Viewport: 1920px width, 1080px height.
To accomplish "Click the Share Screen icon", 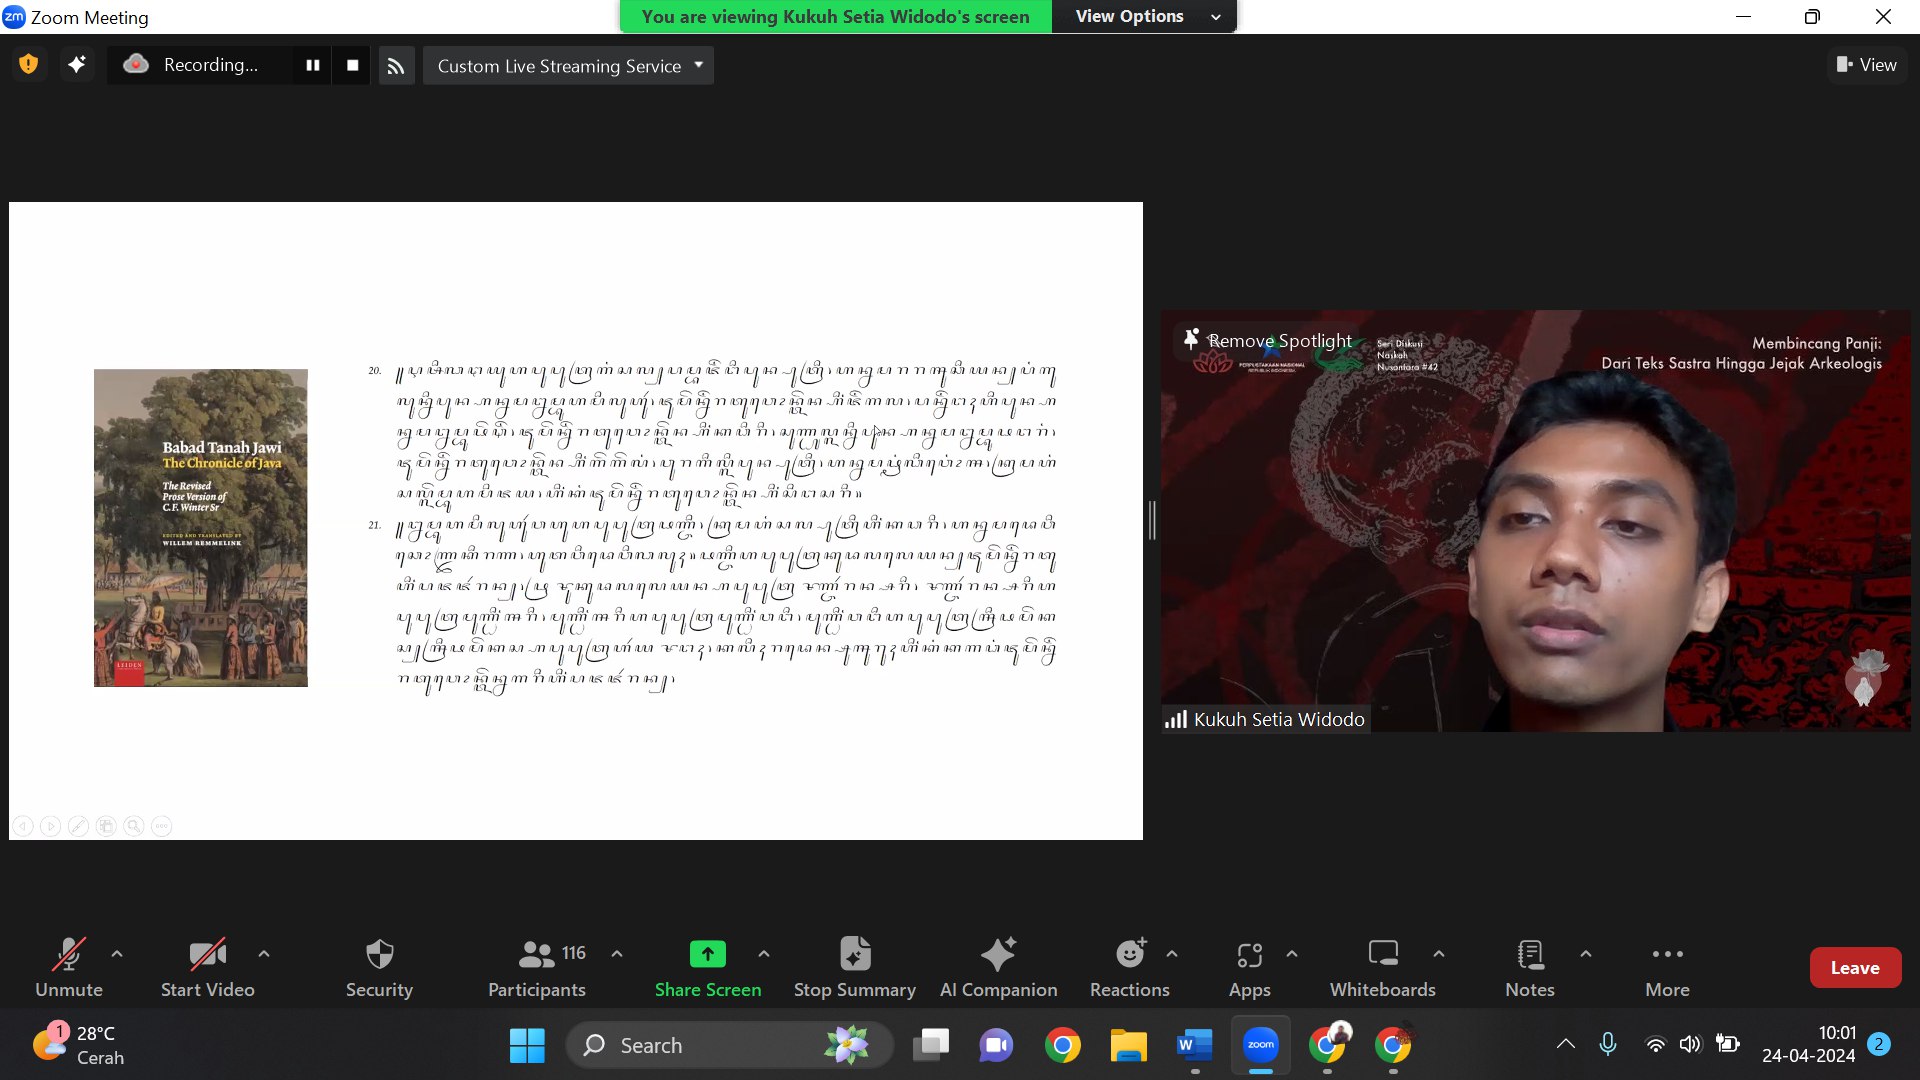I will pyautogui.click(x=707, y=954).
